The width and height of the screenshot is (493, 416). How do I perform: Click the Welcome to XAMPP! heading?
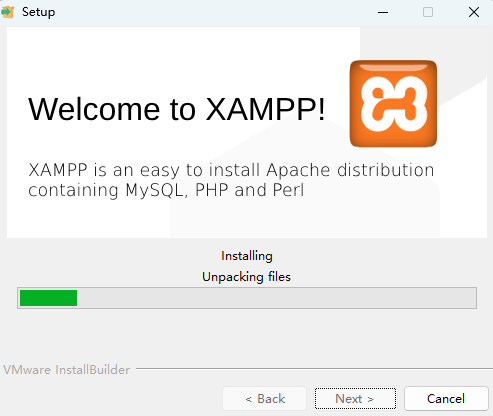click(x=176, y=109)
